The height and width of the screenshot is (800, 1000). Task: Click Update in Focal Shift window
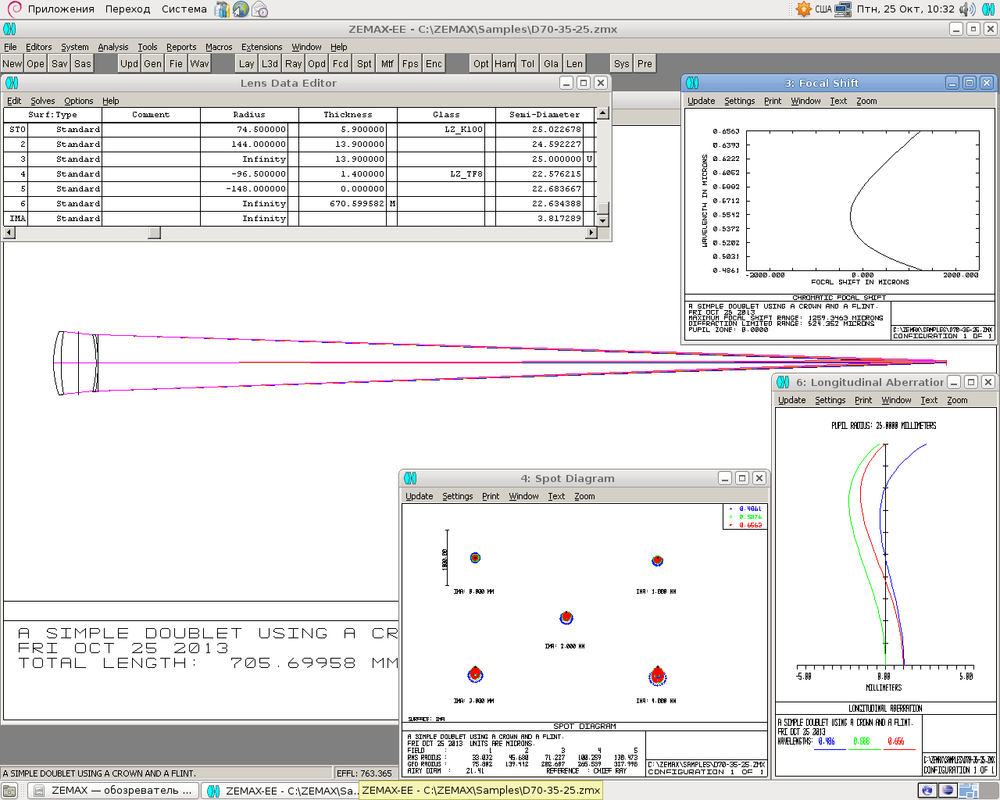click(701, 101)
